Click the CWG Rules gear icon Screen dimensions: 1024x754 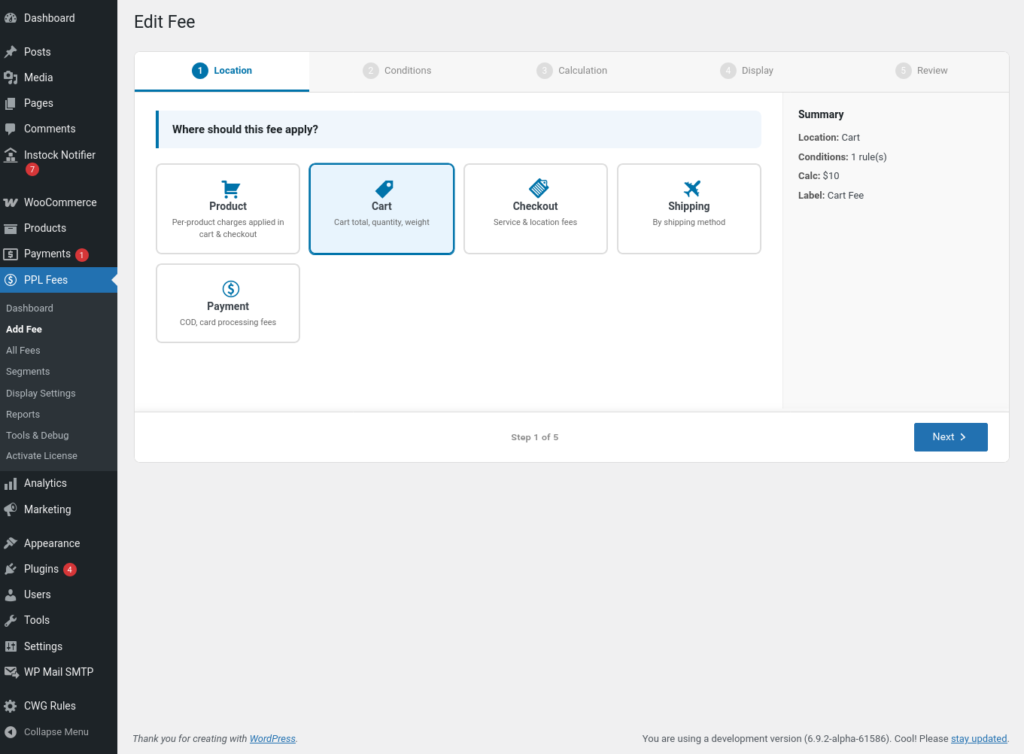pos(10,706)
